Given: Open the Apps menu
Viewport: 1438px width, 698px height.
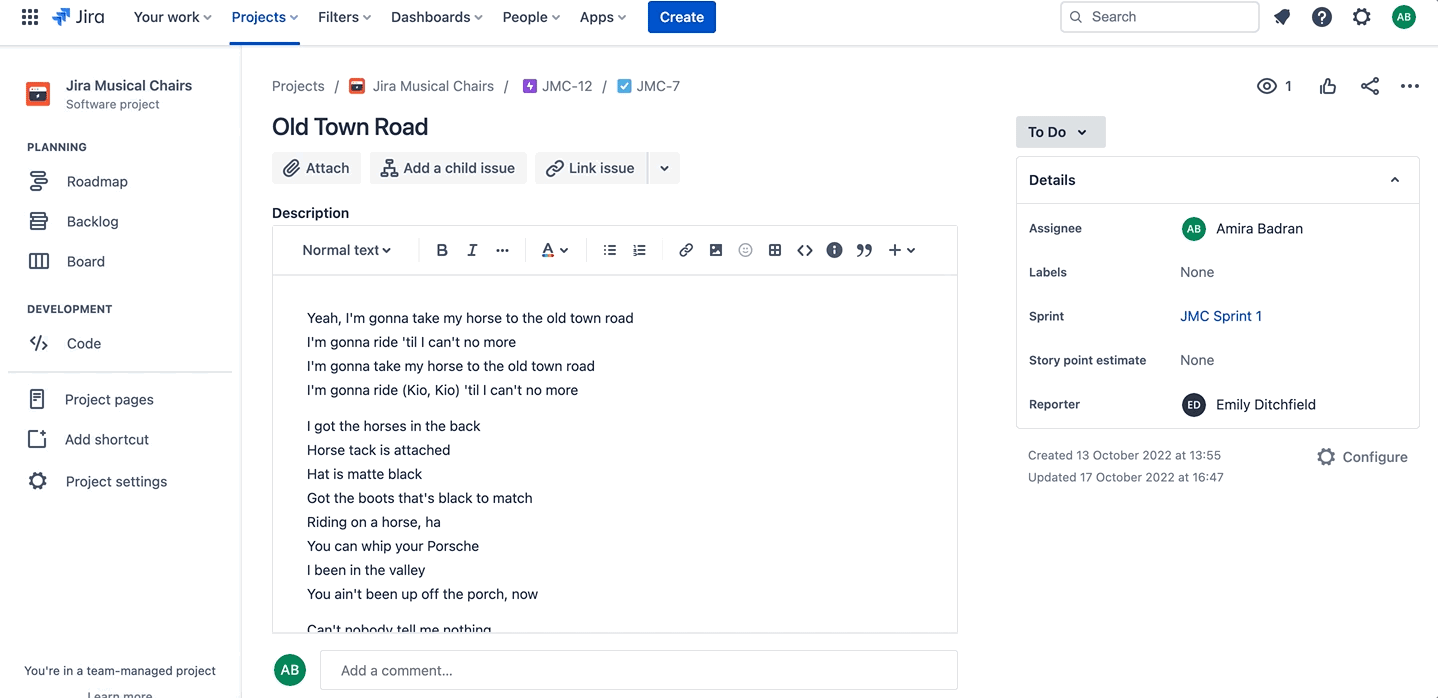Looking at the screenshot, I should (603, 17).
